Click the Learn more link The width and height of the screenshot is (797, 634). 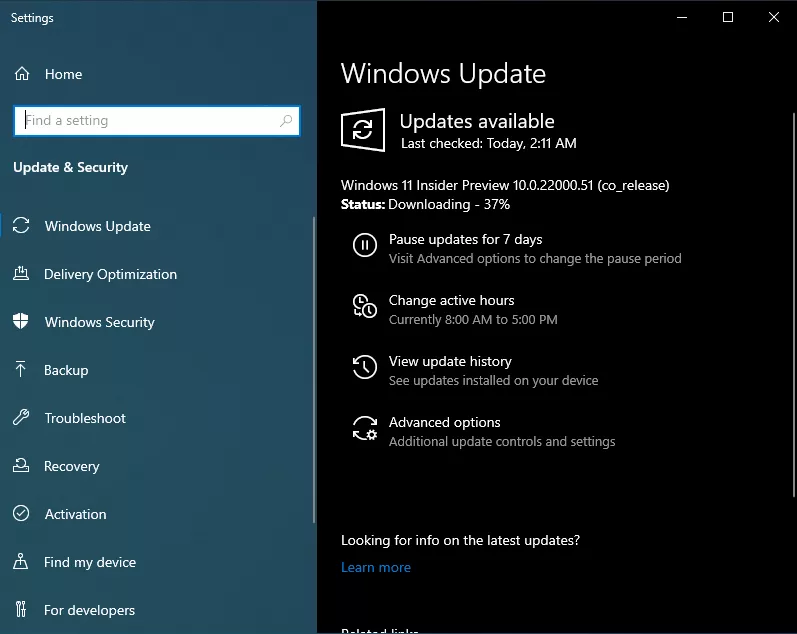376,567
